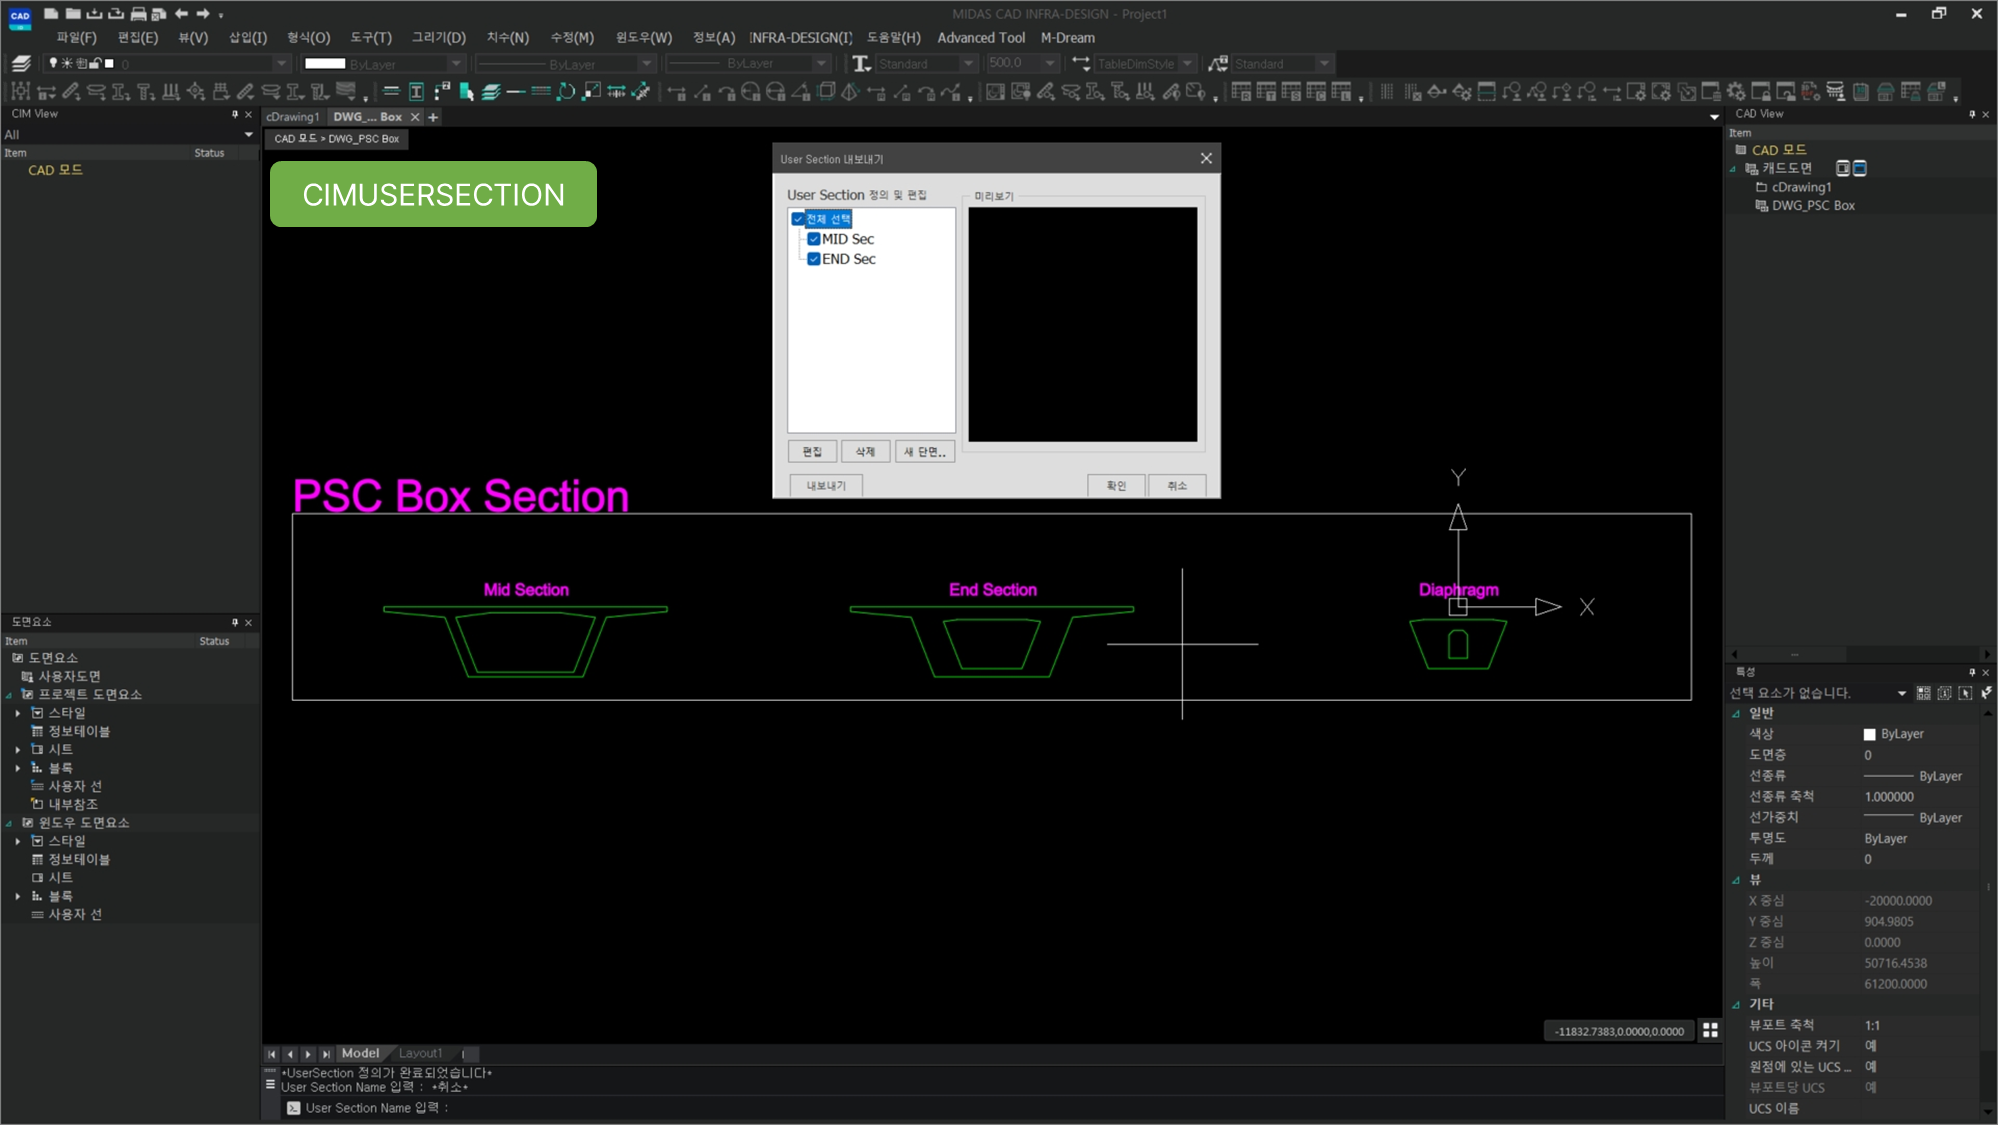Uncheck the END Sec checkbox

(814, 259)
